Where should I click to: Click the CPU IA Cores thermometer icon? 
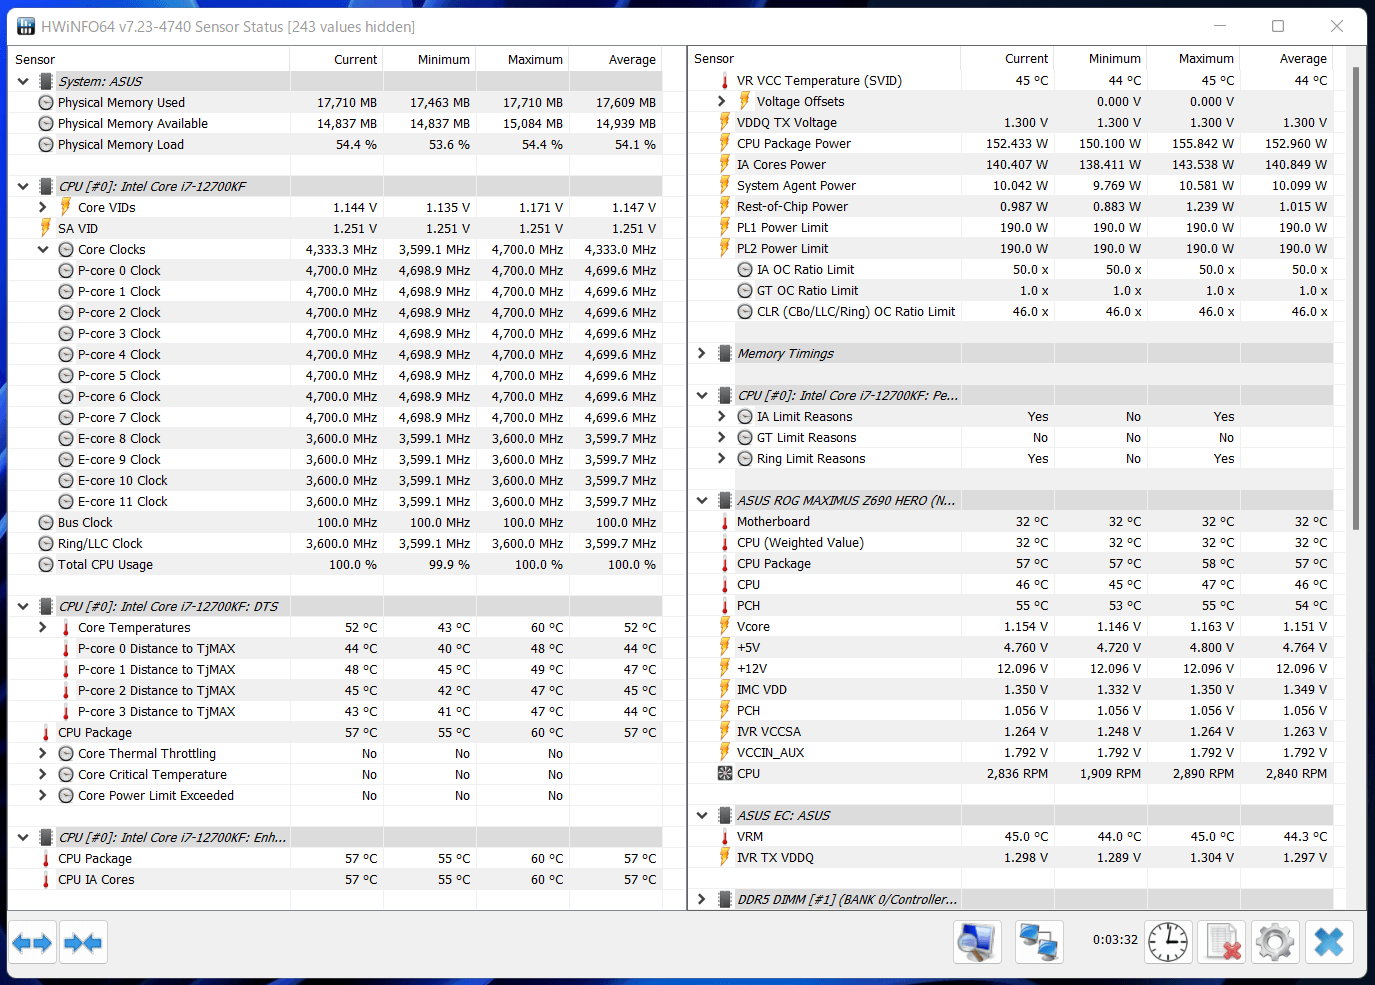coord(46,880)
